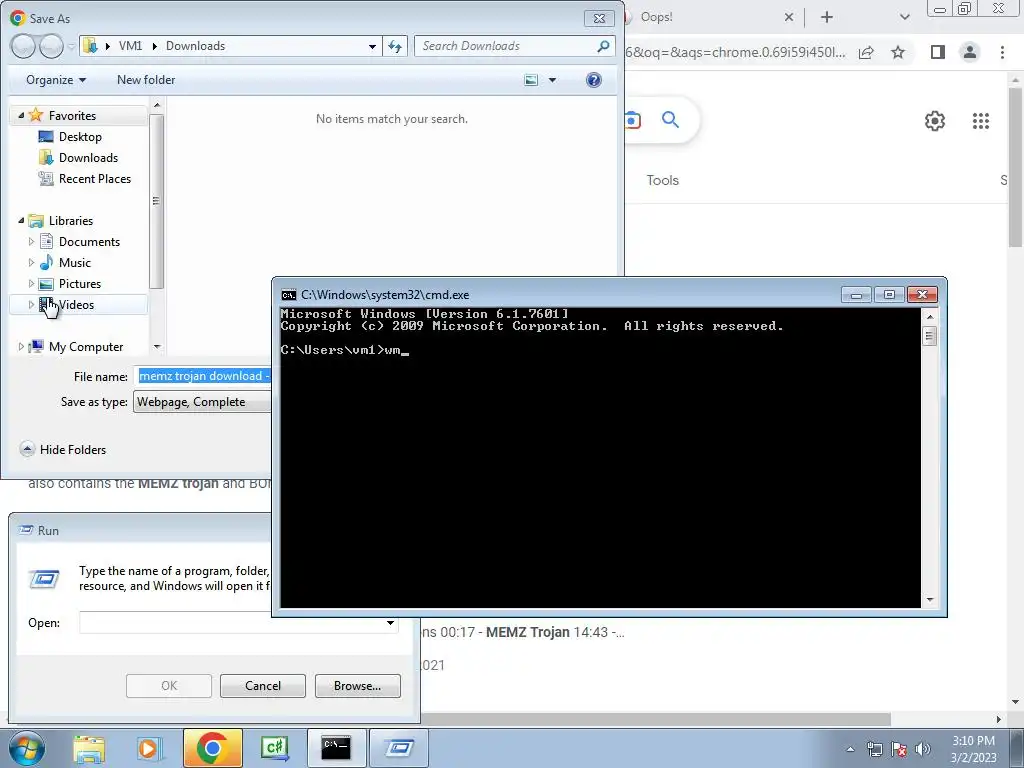Open Windows Media Player from taskbar

coord(148,748)
